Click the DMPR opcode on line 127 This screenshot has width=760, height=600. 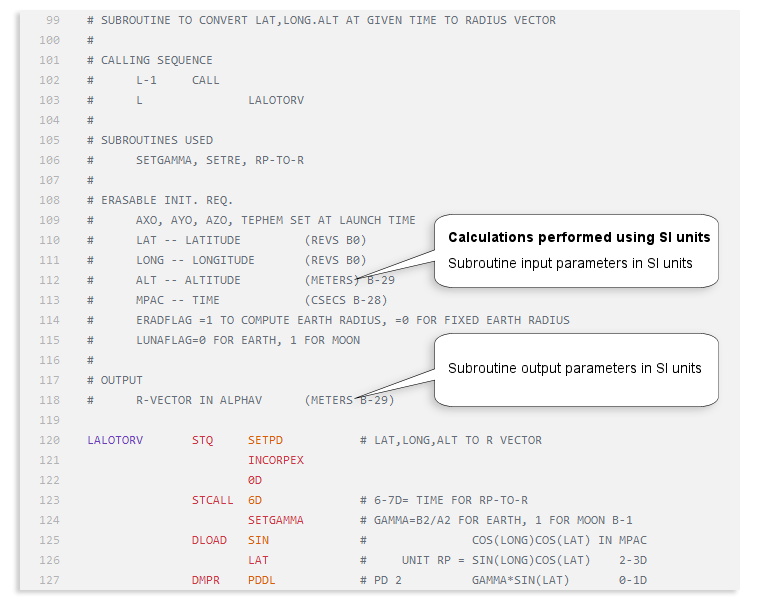tap(205, 580)
